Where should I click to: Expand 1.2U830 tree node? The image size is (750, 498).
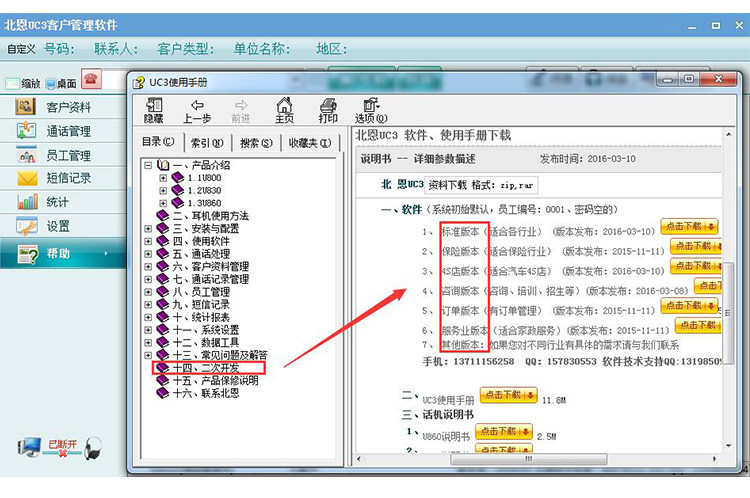pos(163,190)
